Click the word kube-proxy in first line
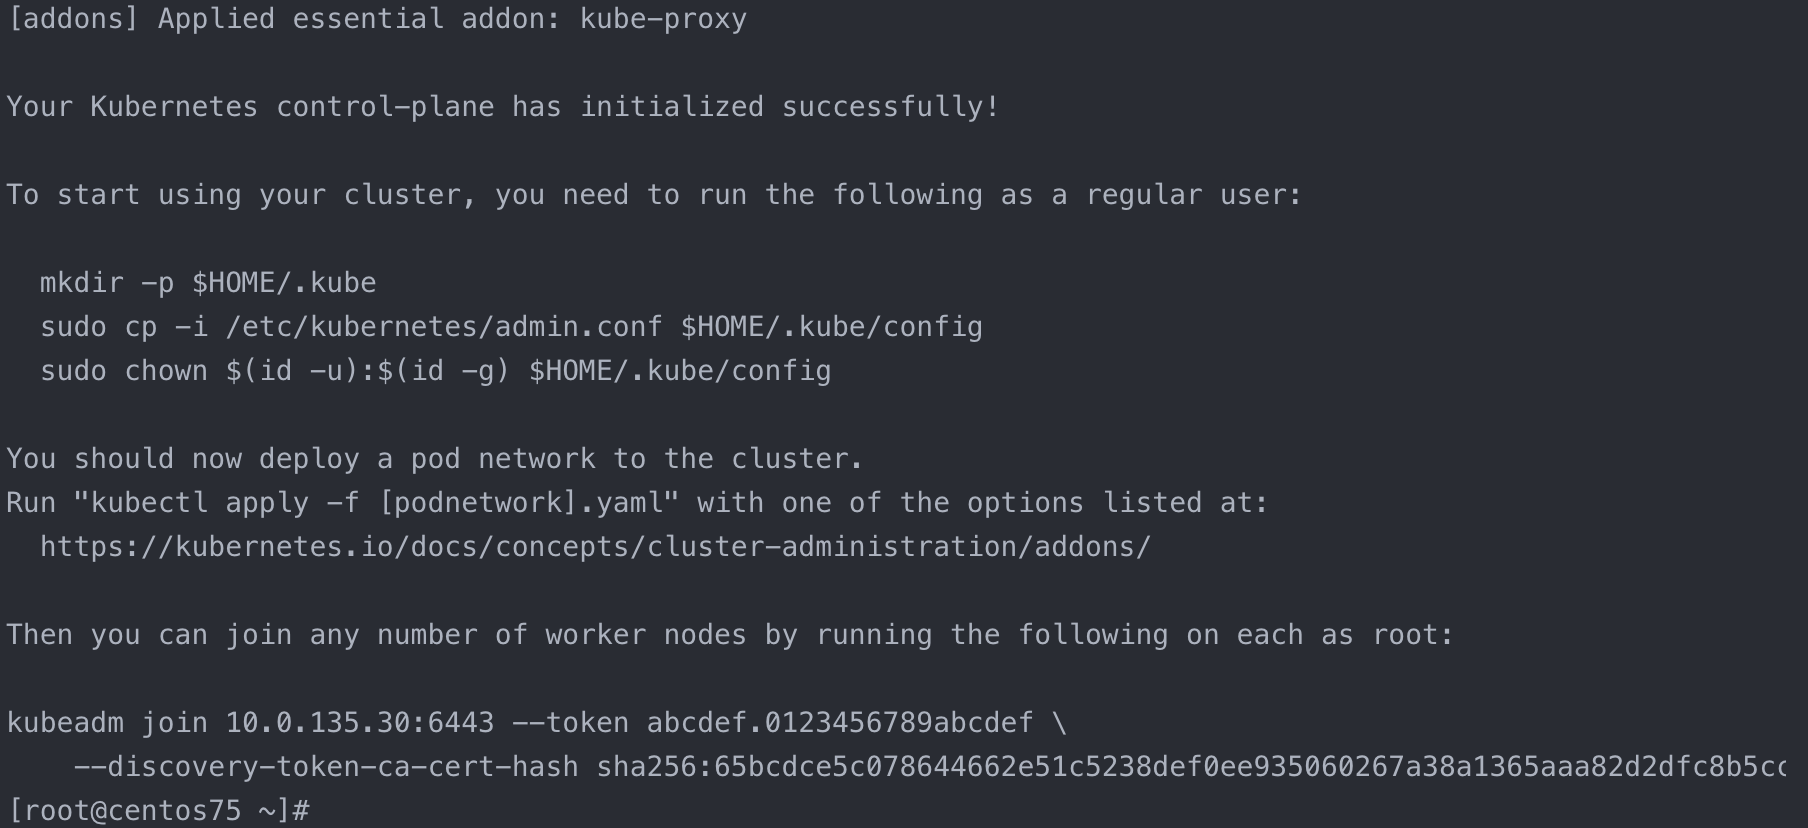The width and height of the screenshot is (1808, 828). (x=664, y=19)
